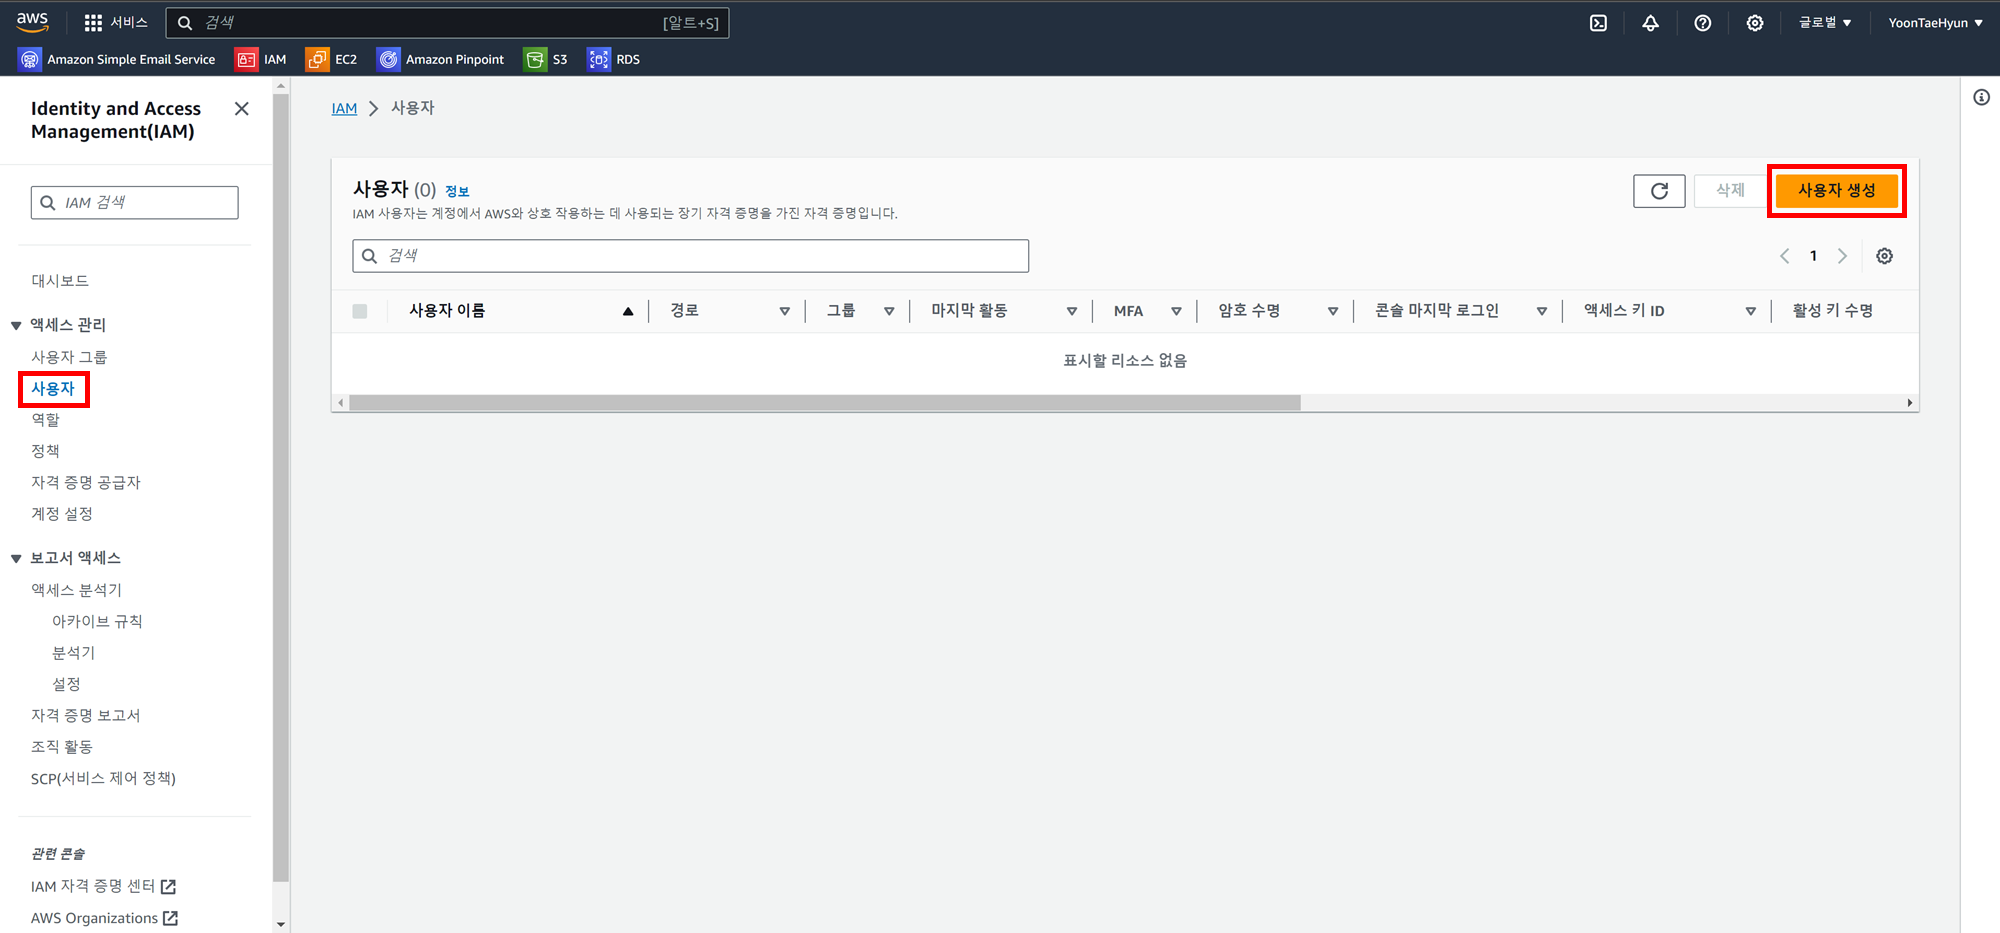Select 사용자 in the sidebar
The image size is (2000, 933).
[x=53, y=388]
